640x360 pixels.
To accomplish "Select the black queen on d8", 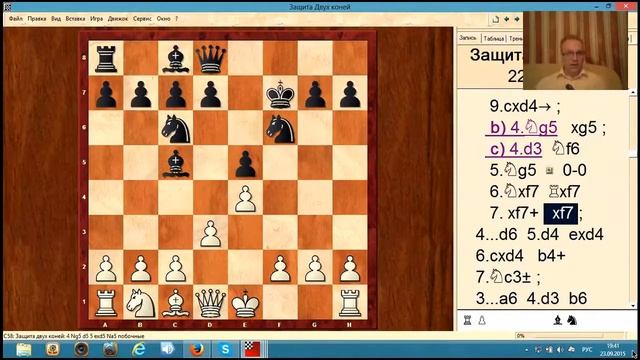I will (211, 59).
